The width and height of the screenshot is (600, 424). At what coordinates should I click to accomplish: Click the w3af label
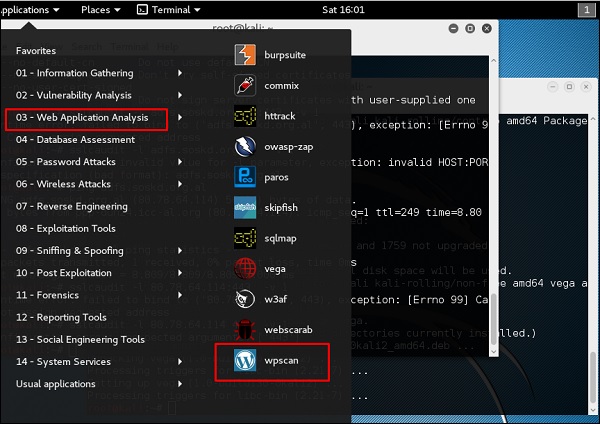(276, 299)
